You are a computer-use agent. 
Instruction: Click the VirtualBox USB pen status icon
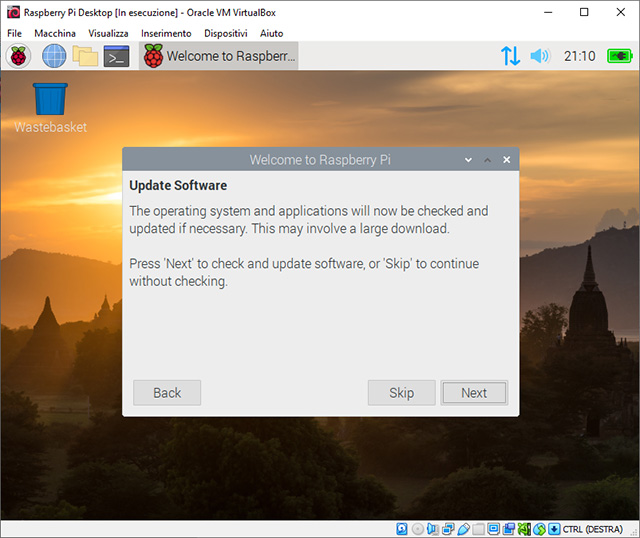463,528
